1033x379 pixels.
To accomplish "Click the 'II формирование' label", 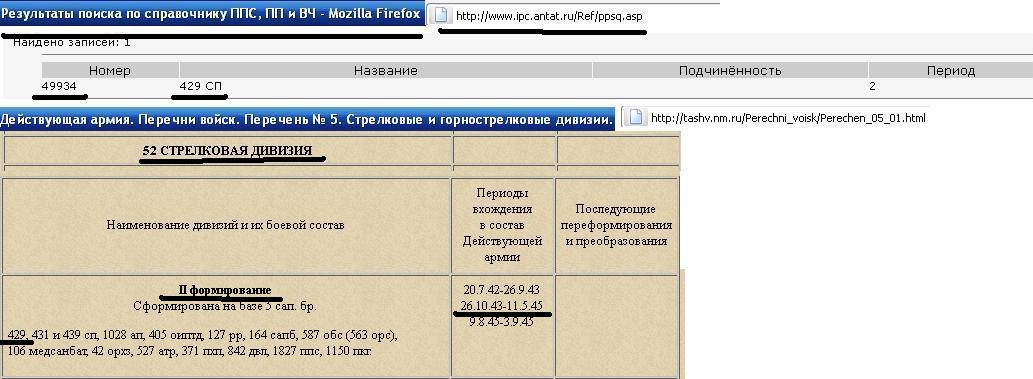I will click(x=225, y=290).
